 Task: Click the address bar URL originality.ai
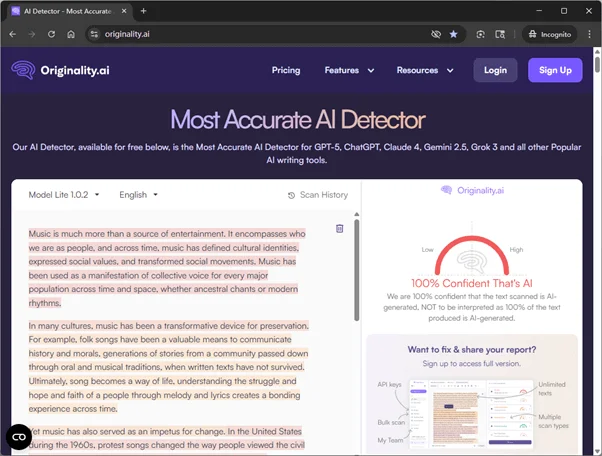tap(127, 34)
